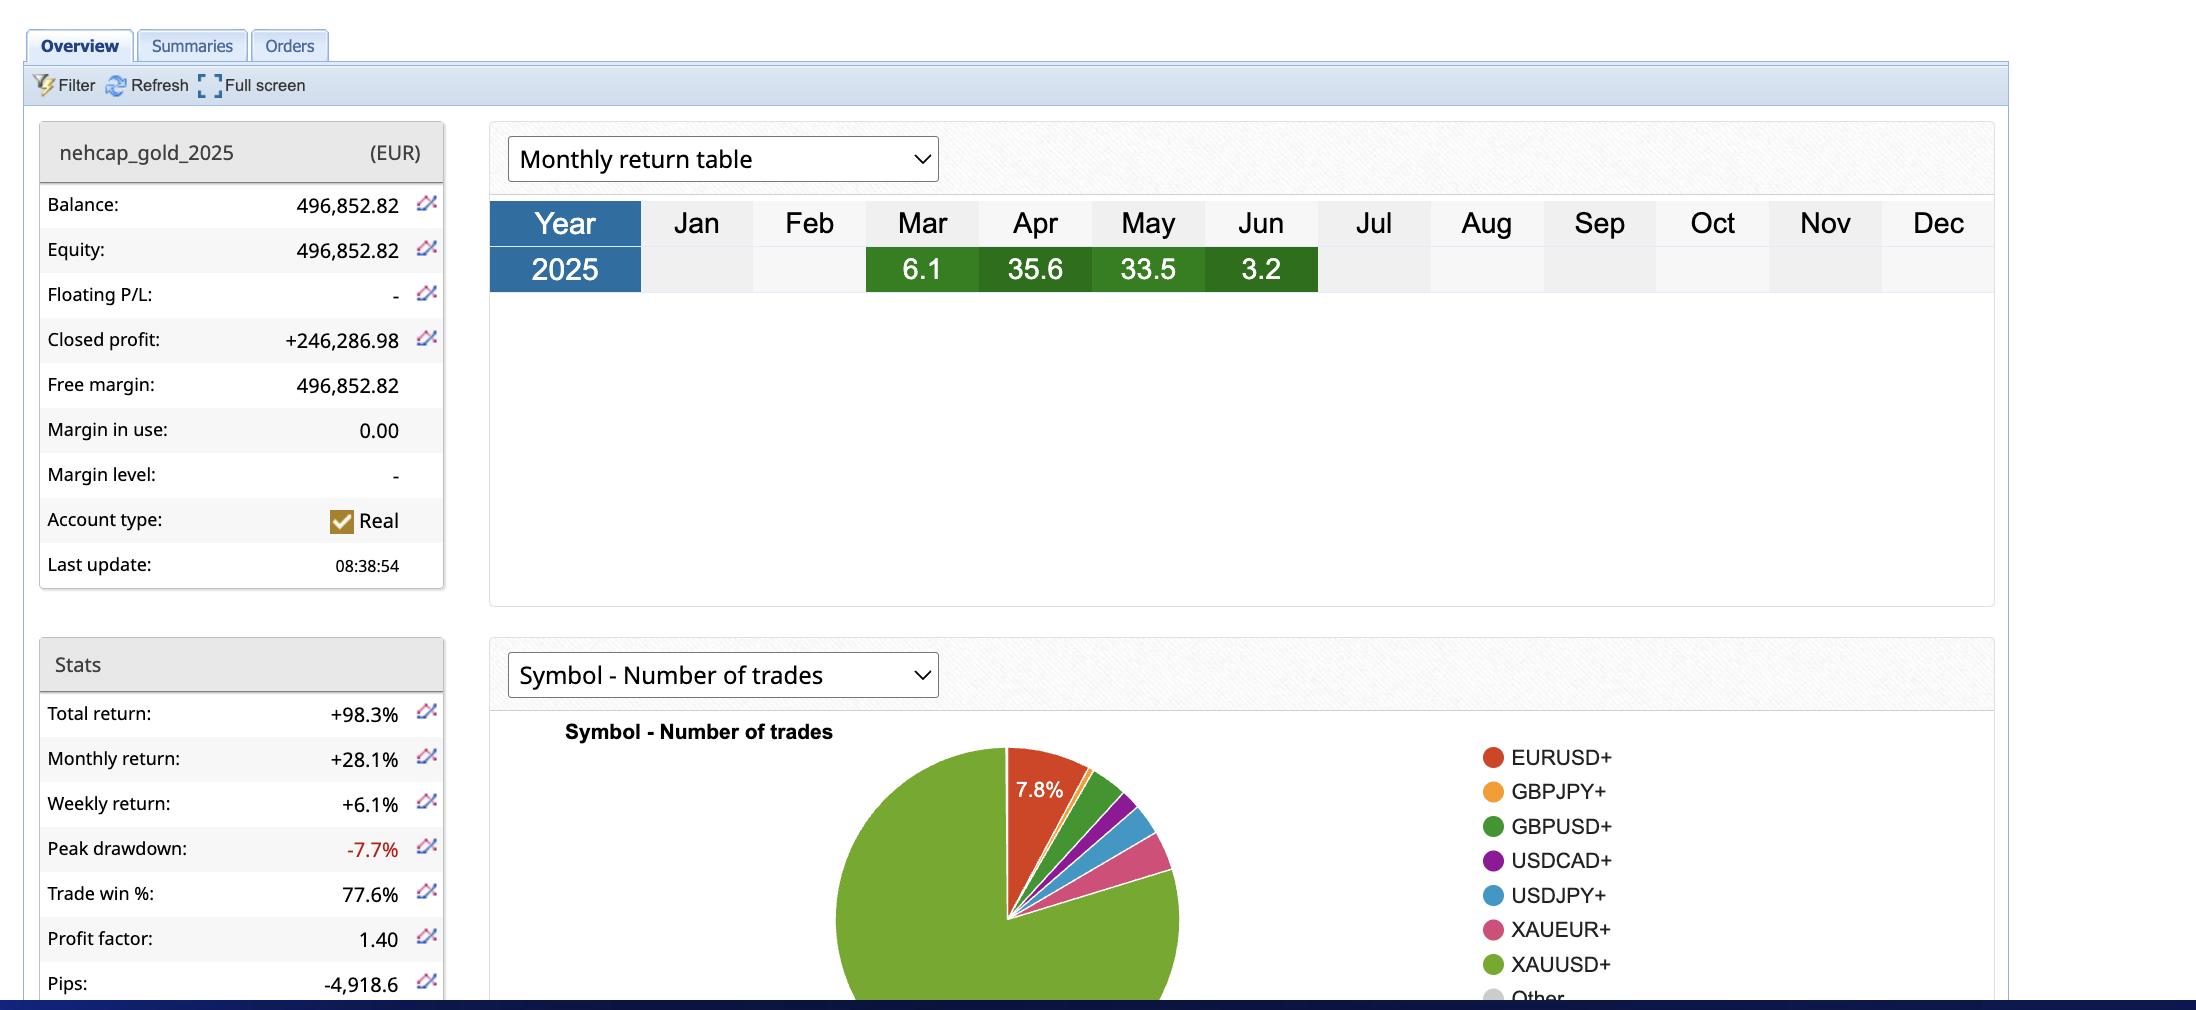Open the Filter tool
The image size is (2196, 1010).
[x=64, y=86]
